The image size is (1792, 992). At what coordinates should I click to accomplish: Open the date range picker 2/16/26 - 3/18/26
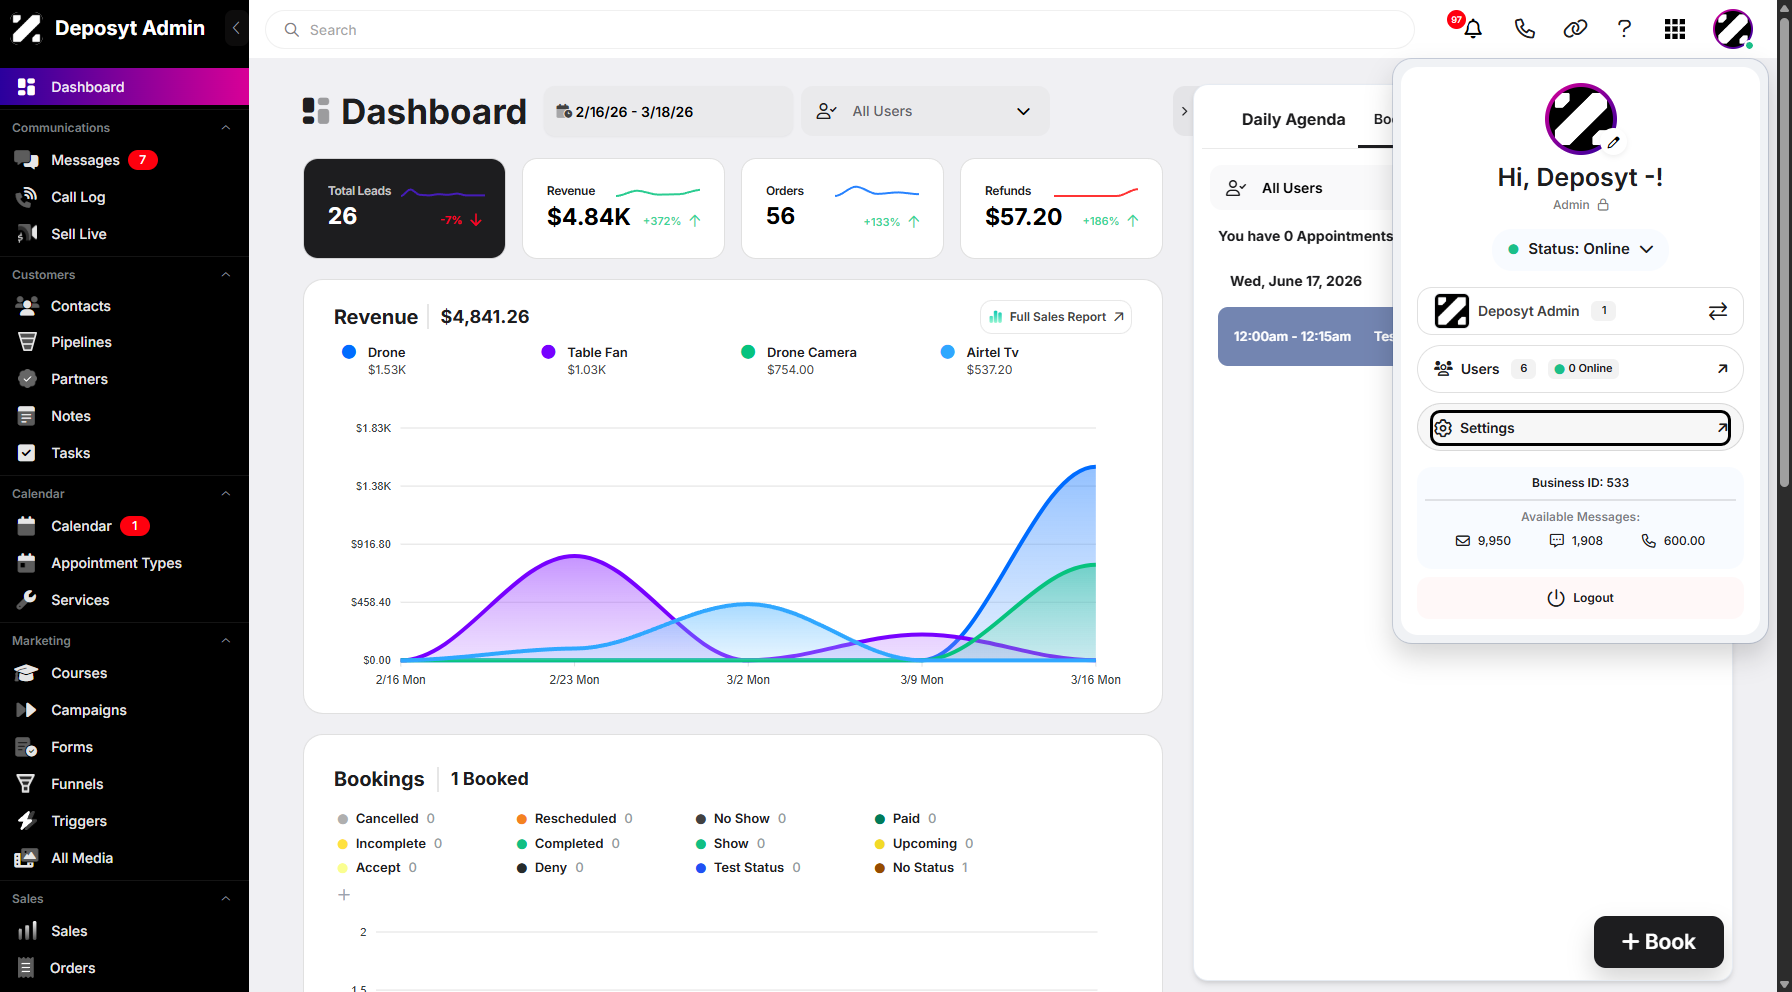pos(668,111)
